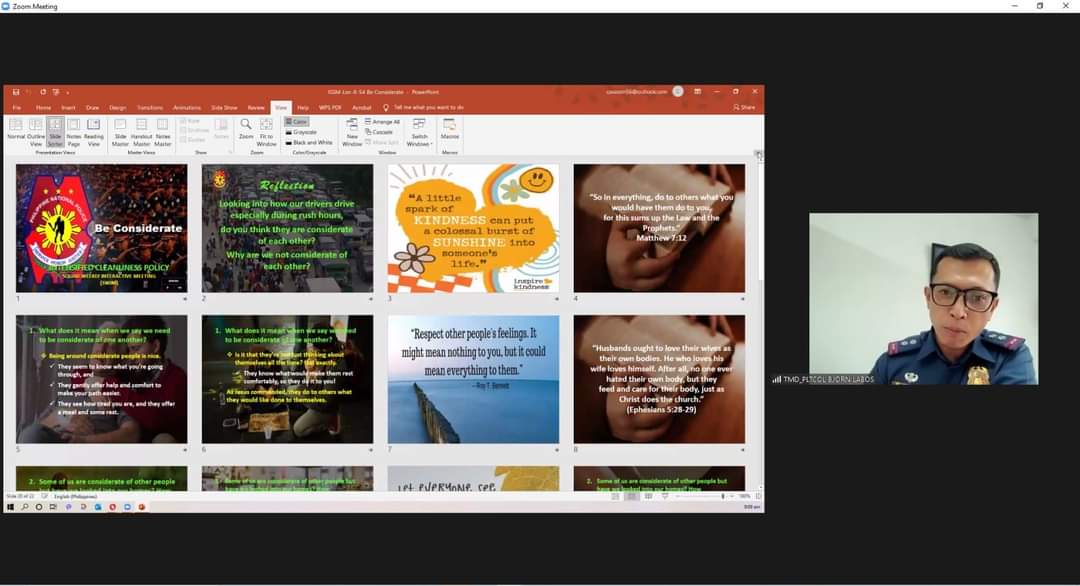Open Windows taskbar search
The height and width of the screenshot is (586, 1080).
tap(25, 507)
